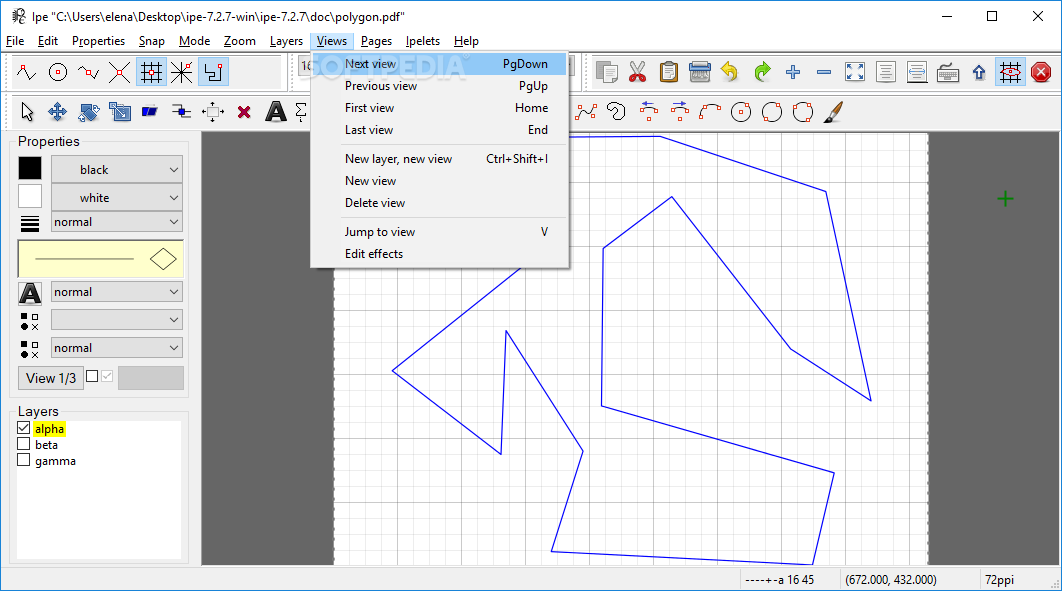This screenshot has width=1062, height=591.
Task: Choose the pan canvas tool
Action: coord(213,112)
